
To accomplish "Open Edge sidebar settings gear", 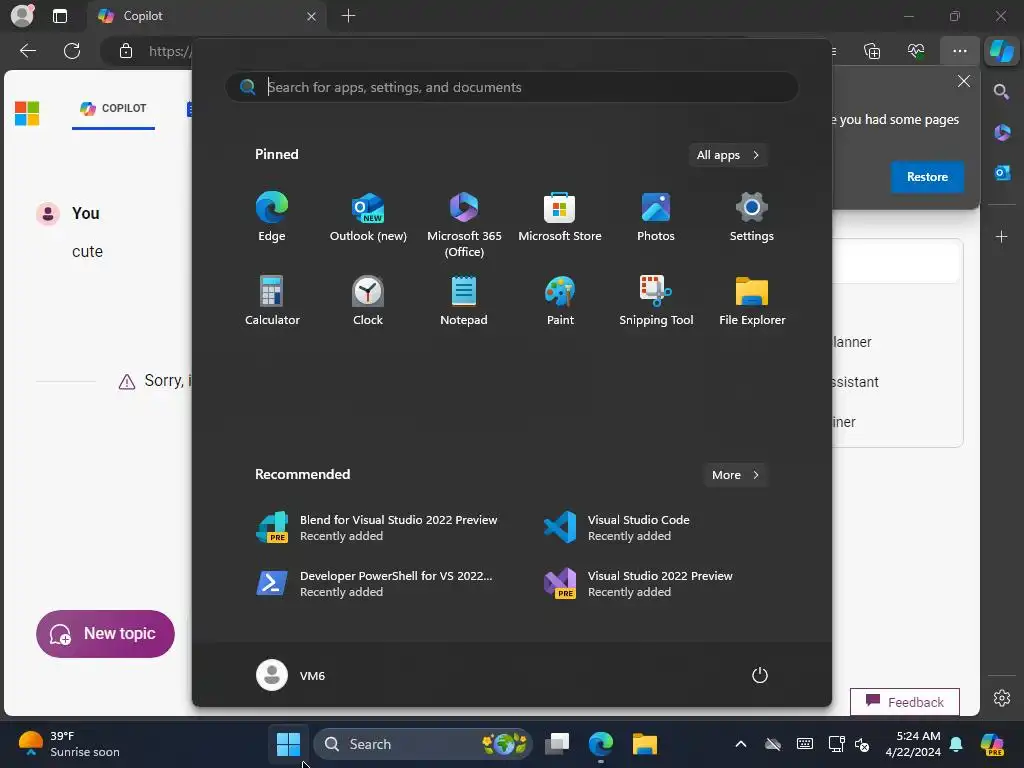I will (1002, 698).
